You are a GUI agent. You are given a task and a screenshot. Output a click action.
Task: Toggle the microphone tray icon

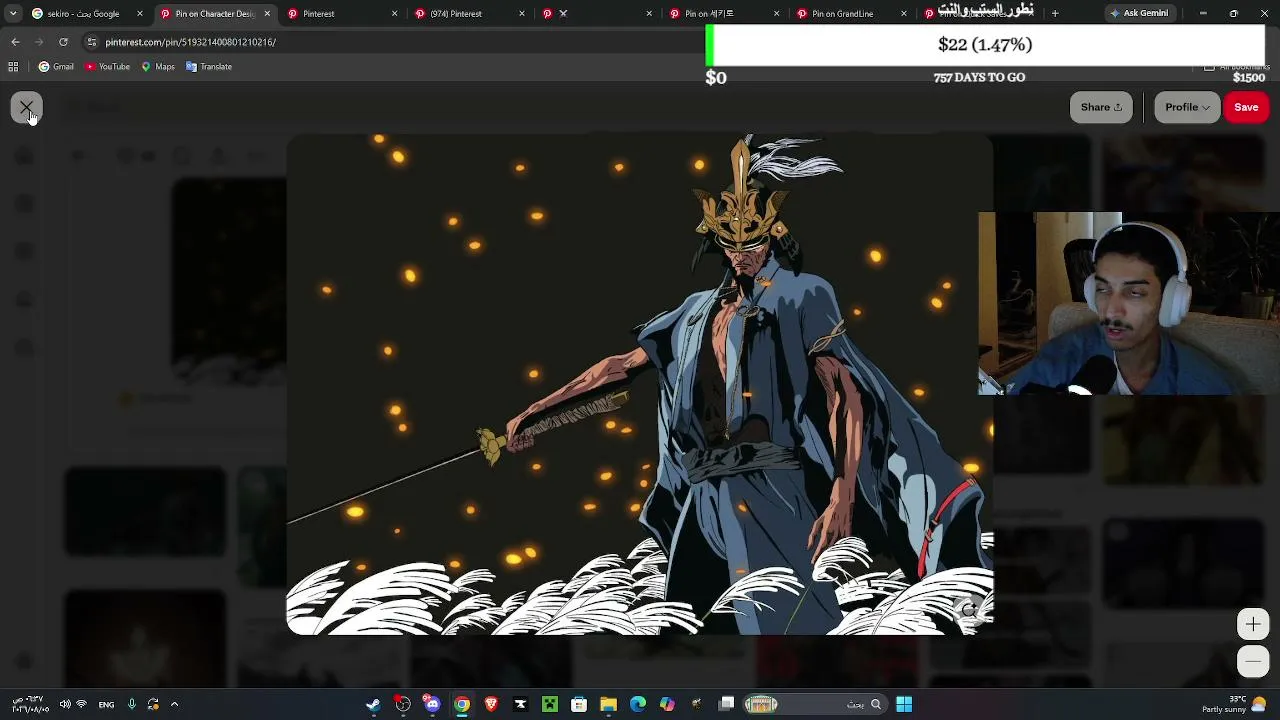tap(131, 704)
